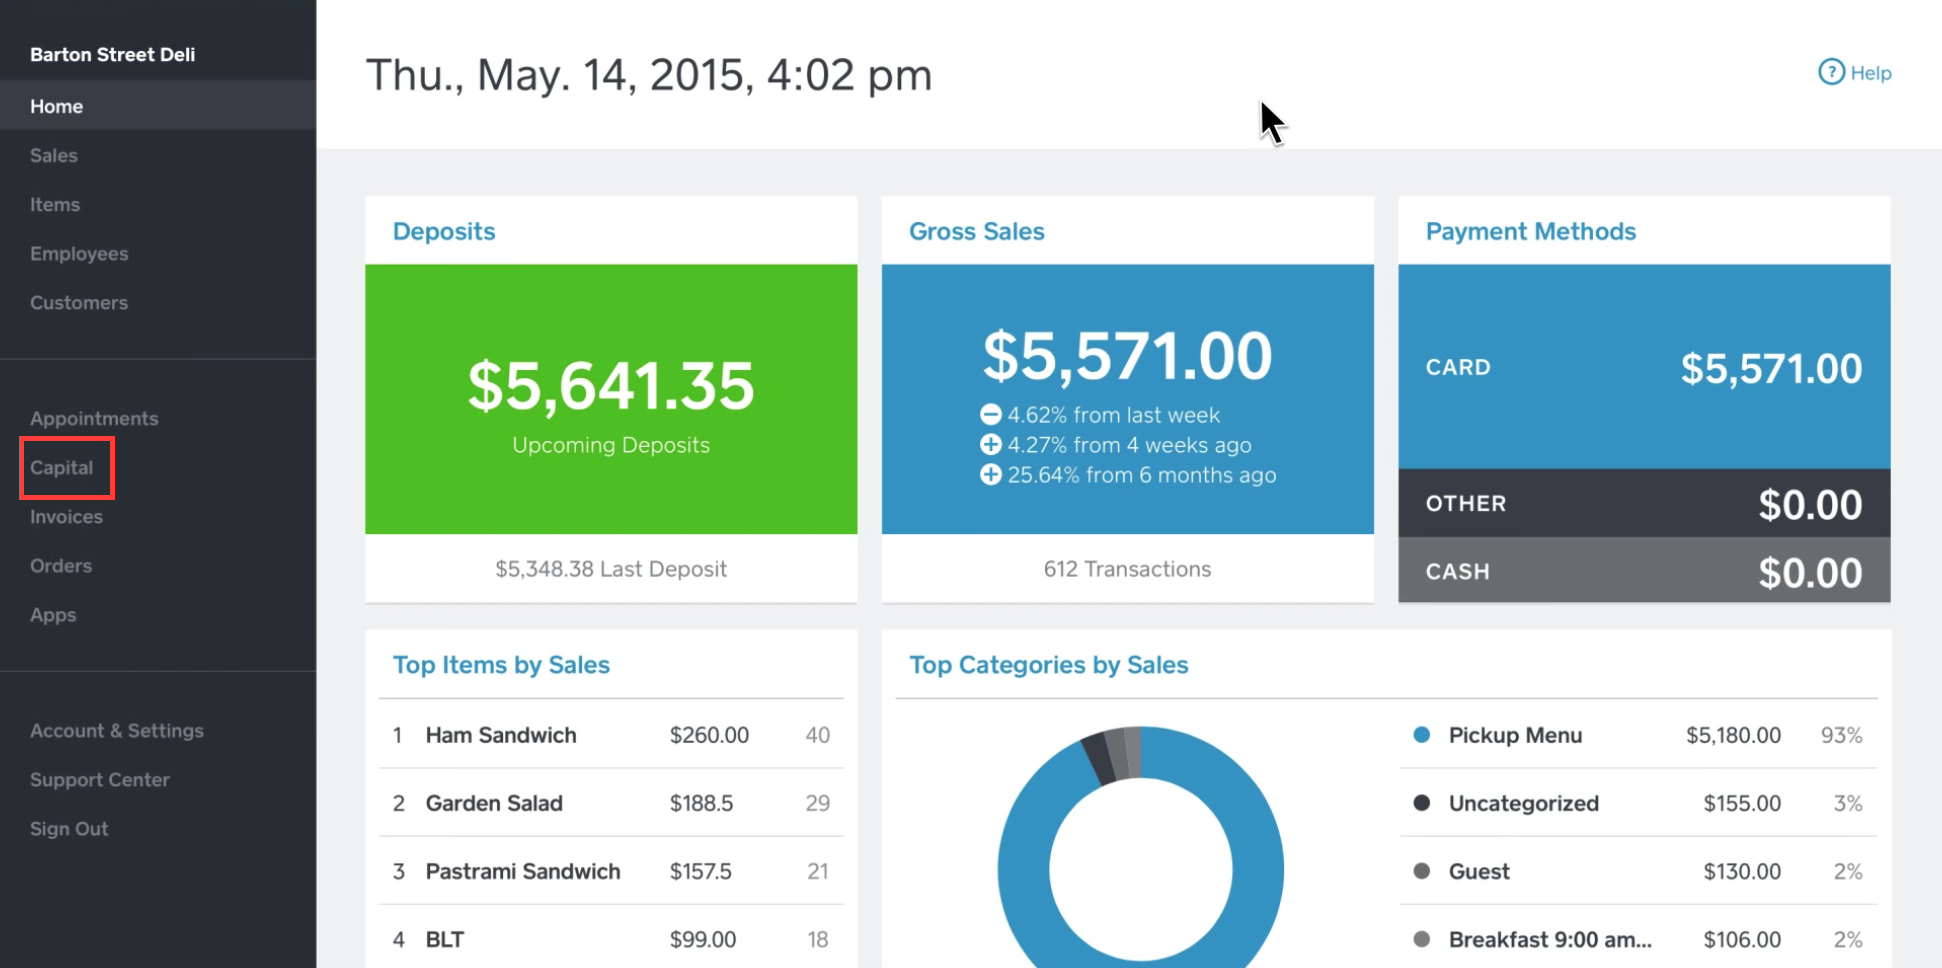Image resolution: width=1942 pixels, height=968 pixels.
Task: Click the Help link text
Action: [x=1871, y=73]
